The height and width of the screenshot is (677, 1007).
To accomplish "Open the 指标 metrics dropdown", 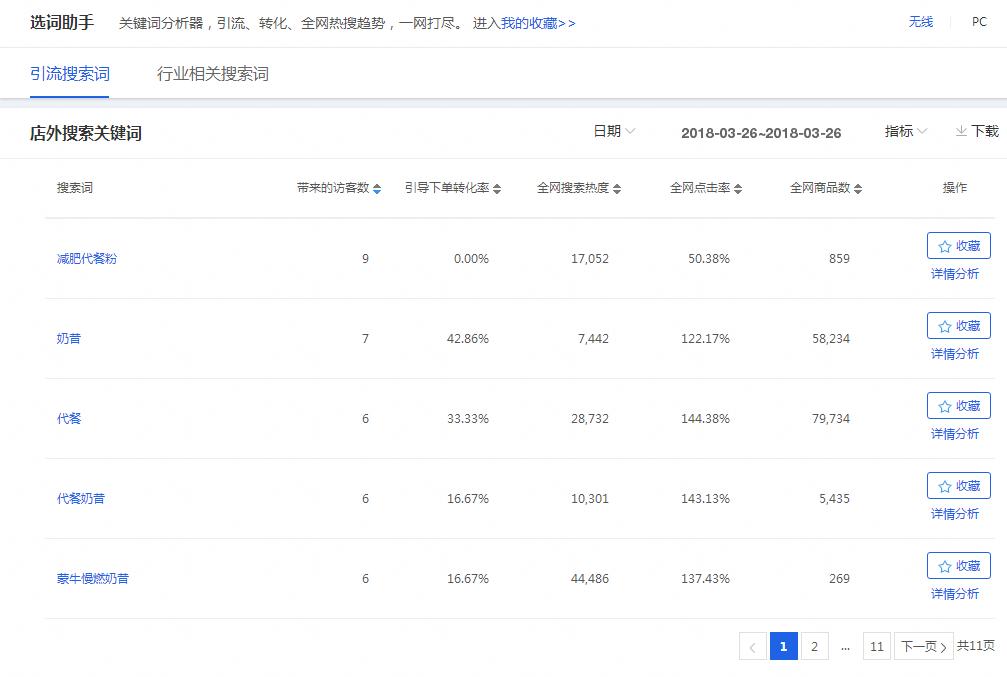I will point(903,131).
